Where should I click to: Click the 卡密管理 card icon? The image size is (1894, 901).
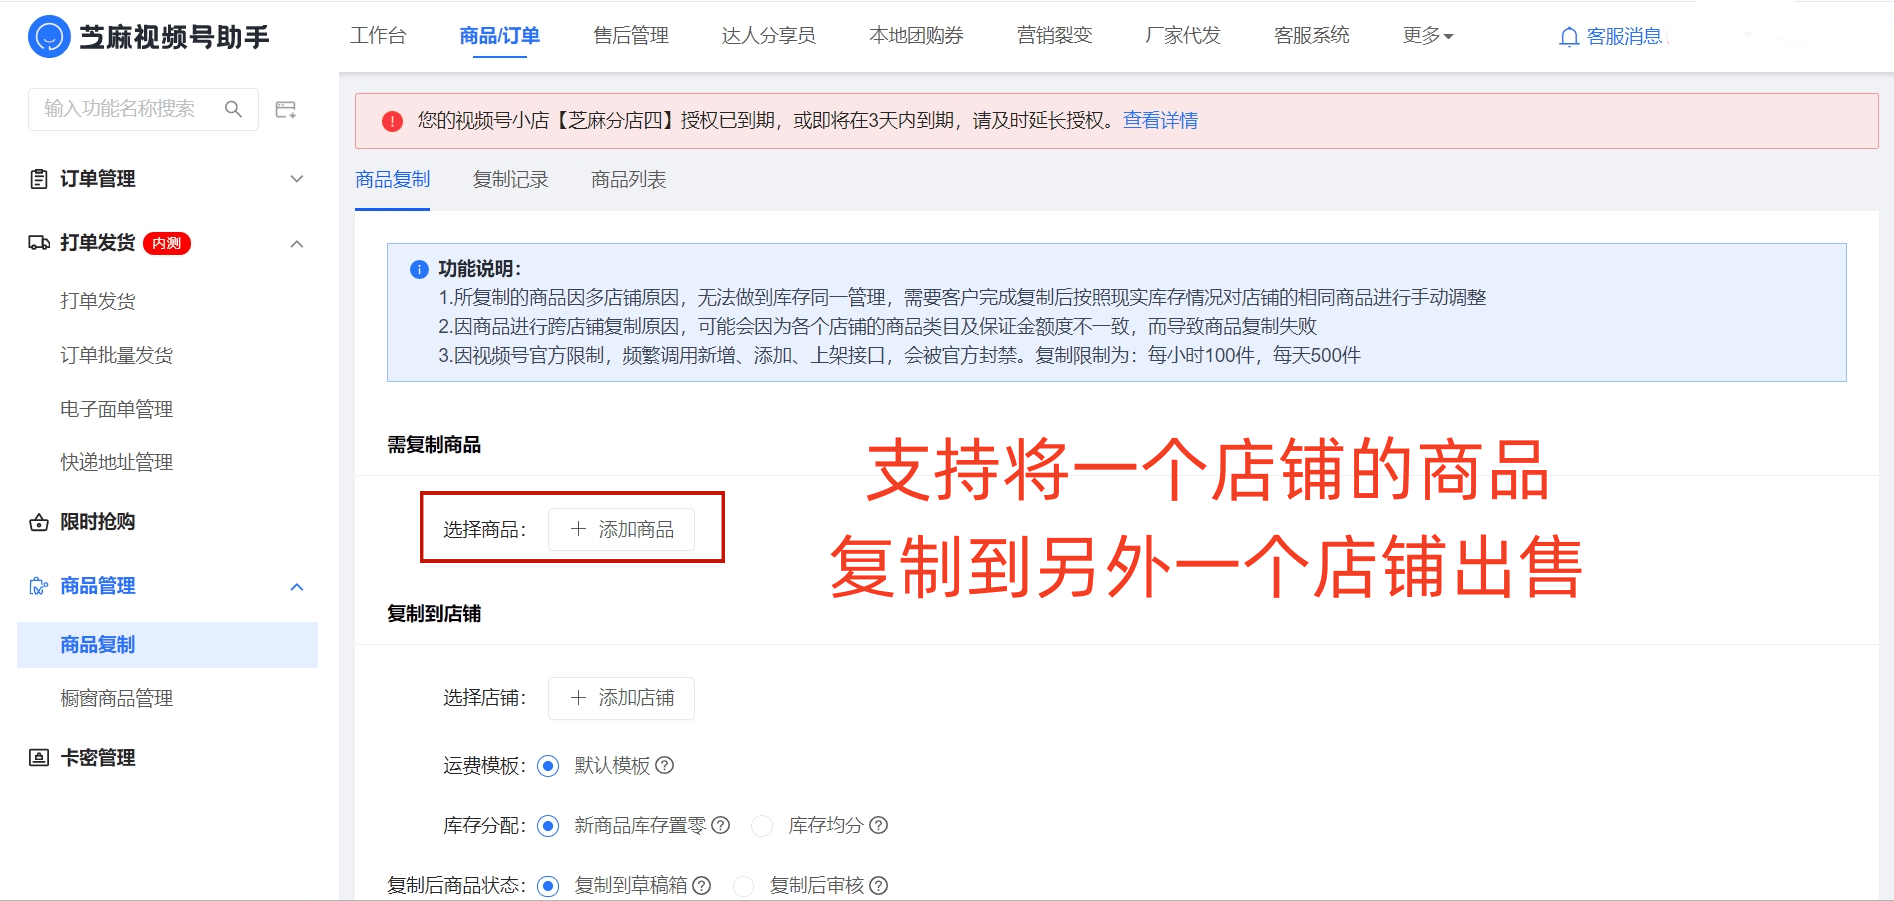coord(37,757)
